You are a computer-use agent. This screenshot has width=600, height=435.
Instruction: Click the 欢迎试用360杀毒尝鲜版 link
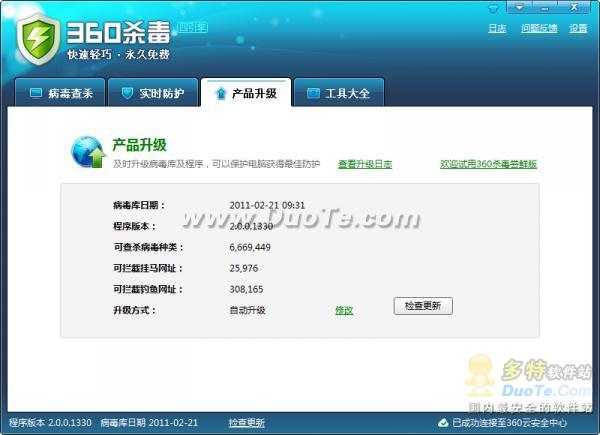click(488, 164)
